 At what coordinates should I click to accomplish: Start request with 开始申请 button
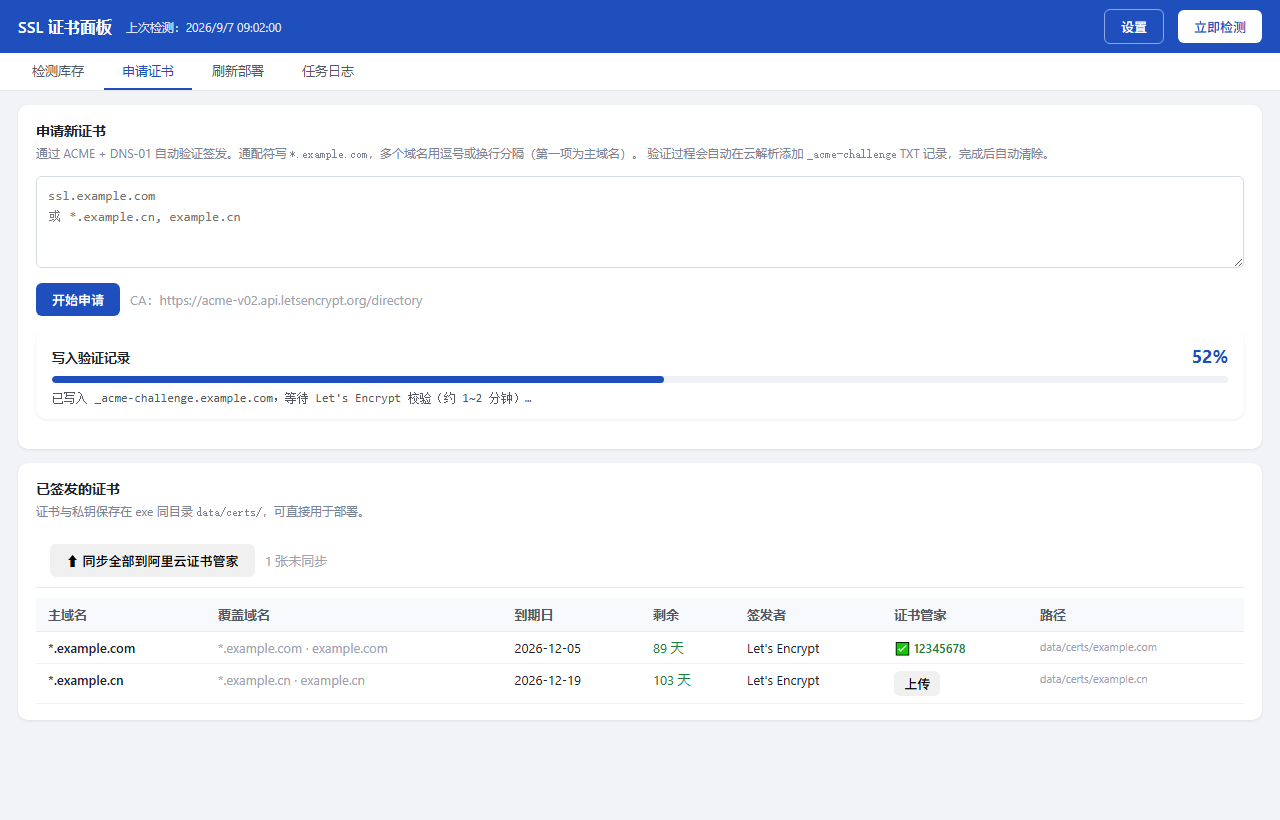coord(78,300)
